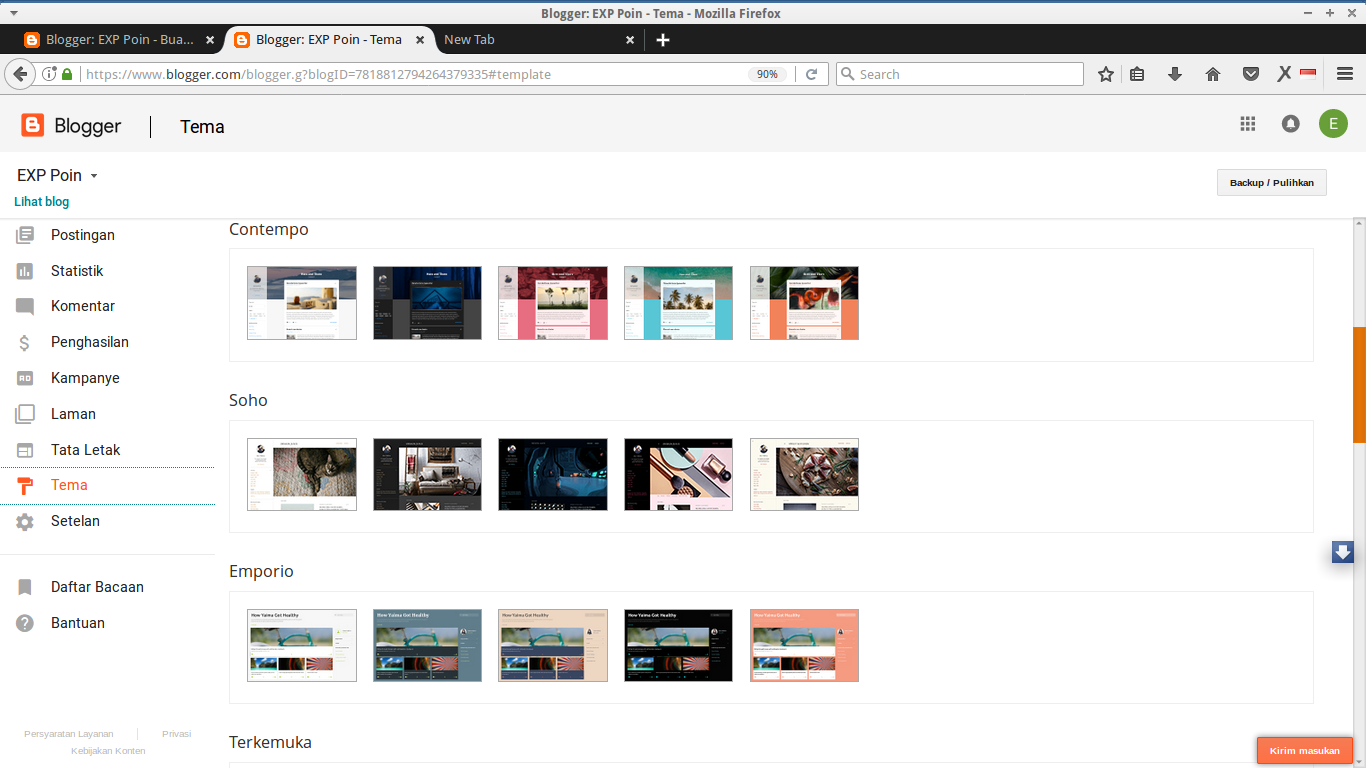Open the Firefox downloads arrow icon
1366x768 pixels.
pyautogui.click(x=1175, y=74)
